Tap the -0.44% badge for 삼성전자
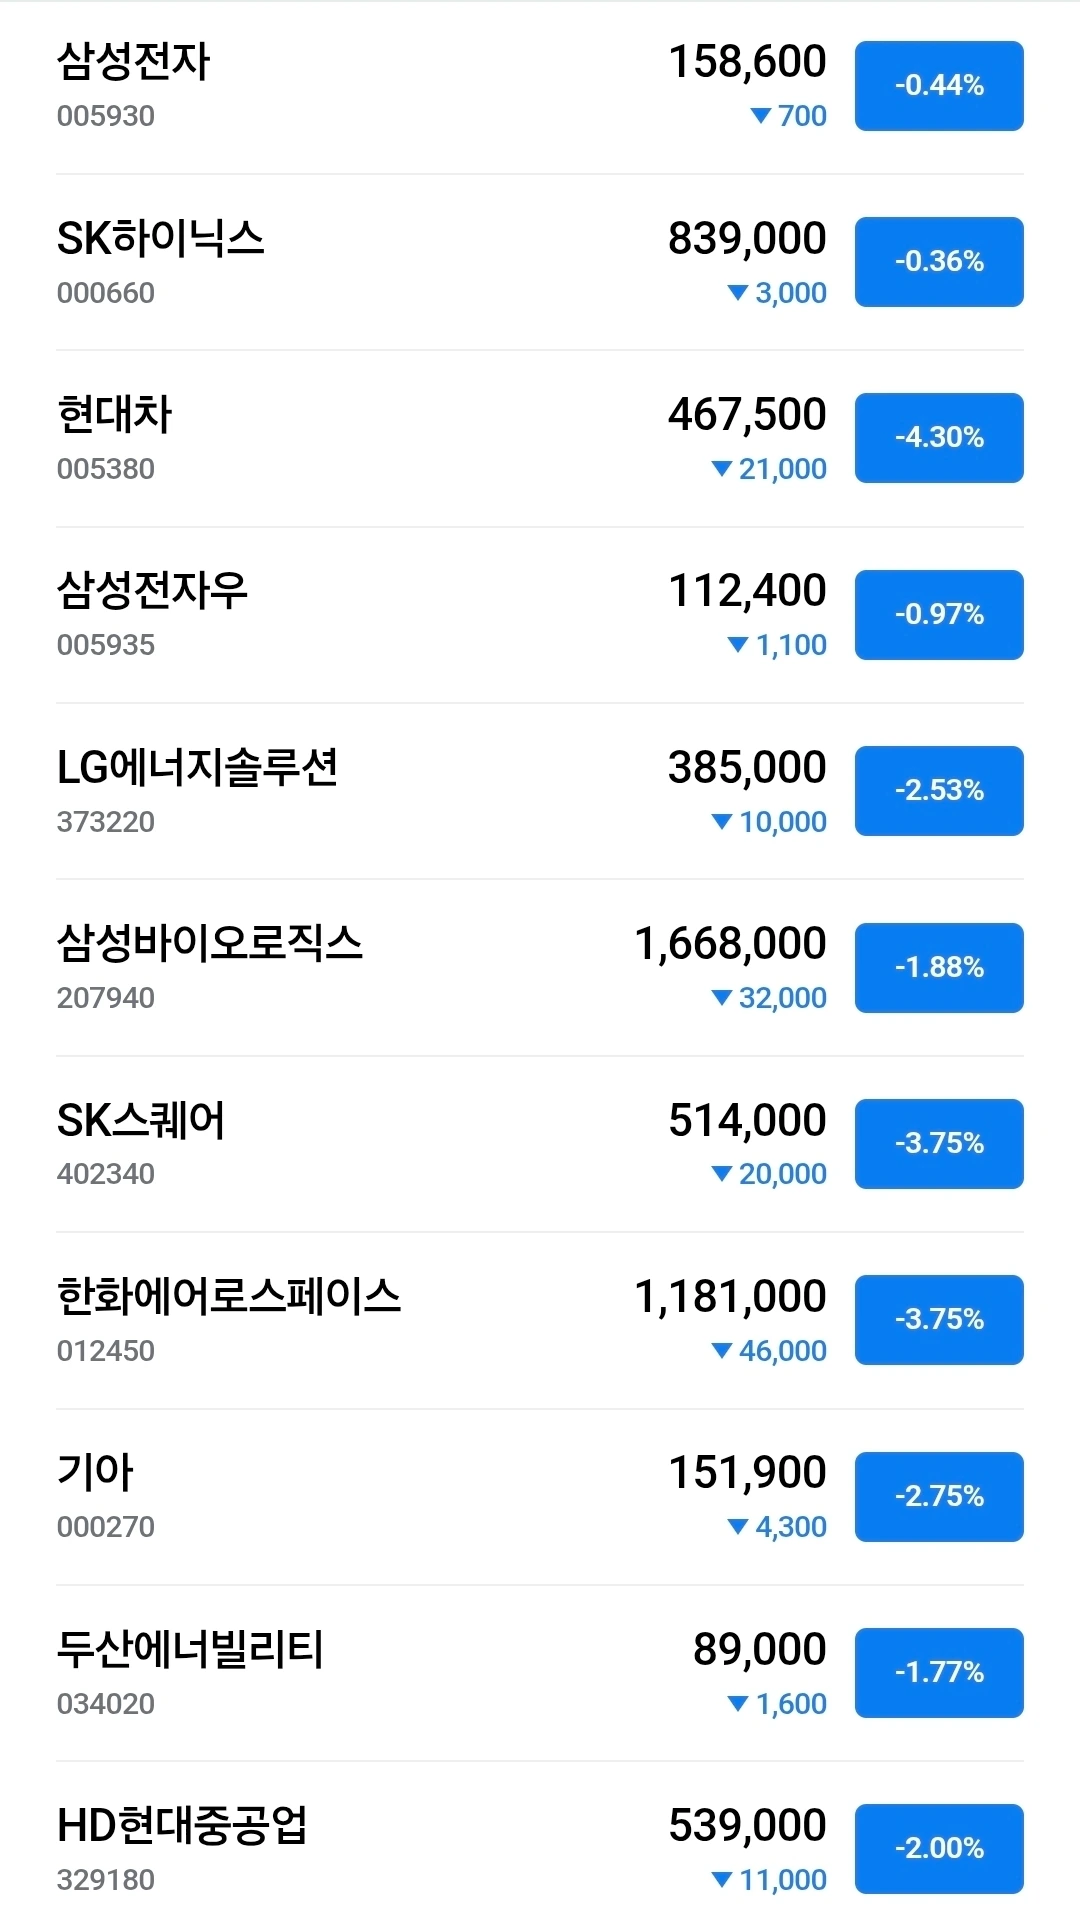Image resolution: width=1080 pixels, height=1927 pixels. (938, 86)
